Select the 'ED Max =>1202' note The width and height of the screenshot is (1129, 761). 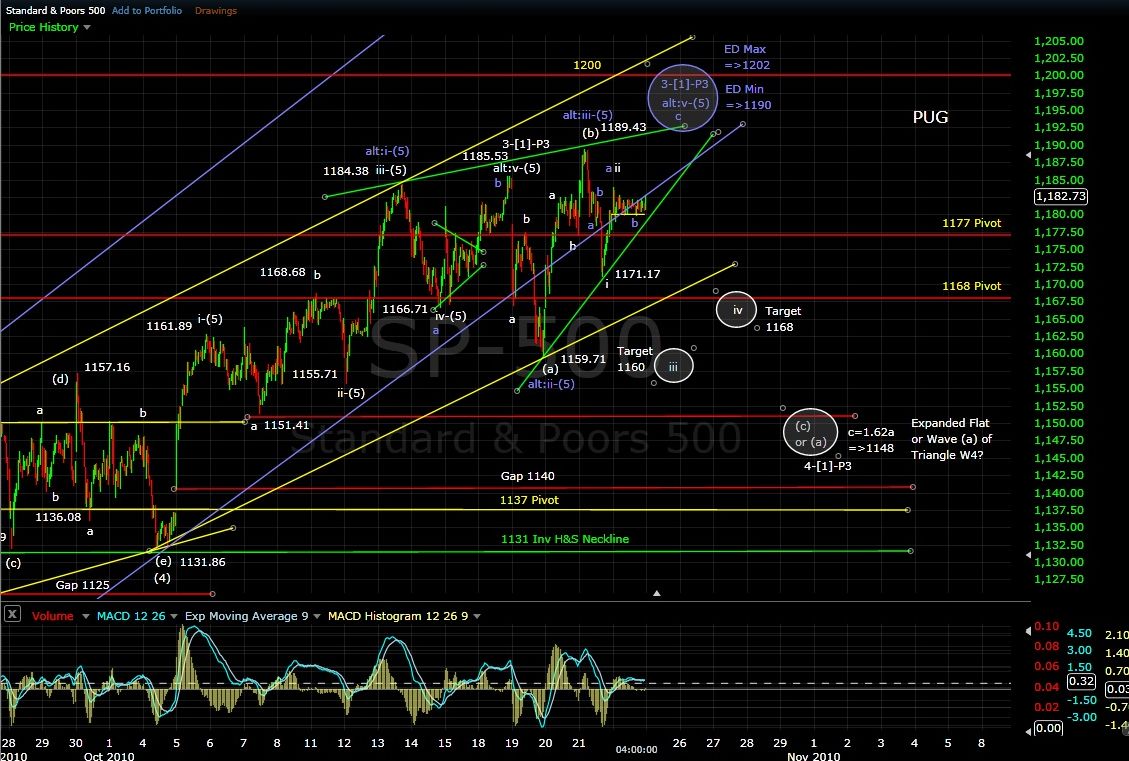[x=747, y=57]
